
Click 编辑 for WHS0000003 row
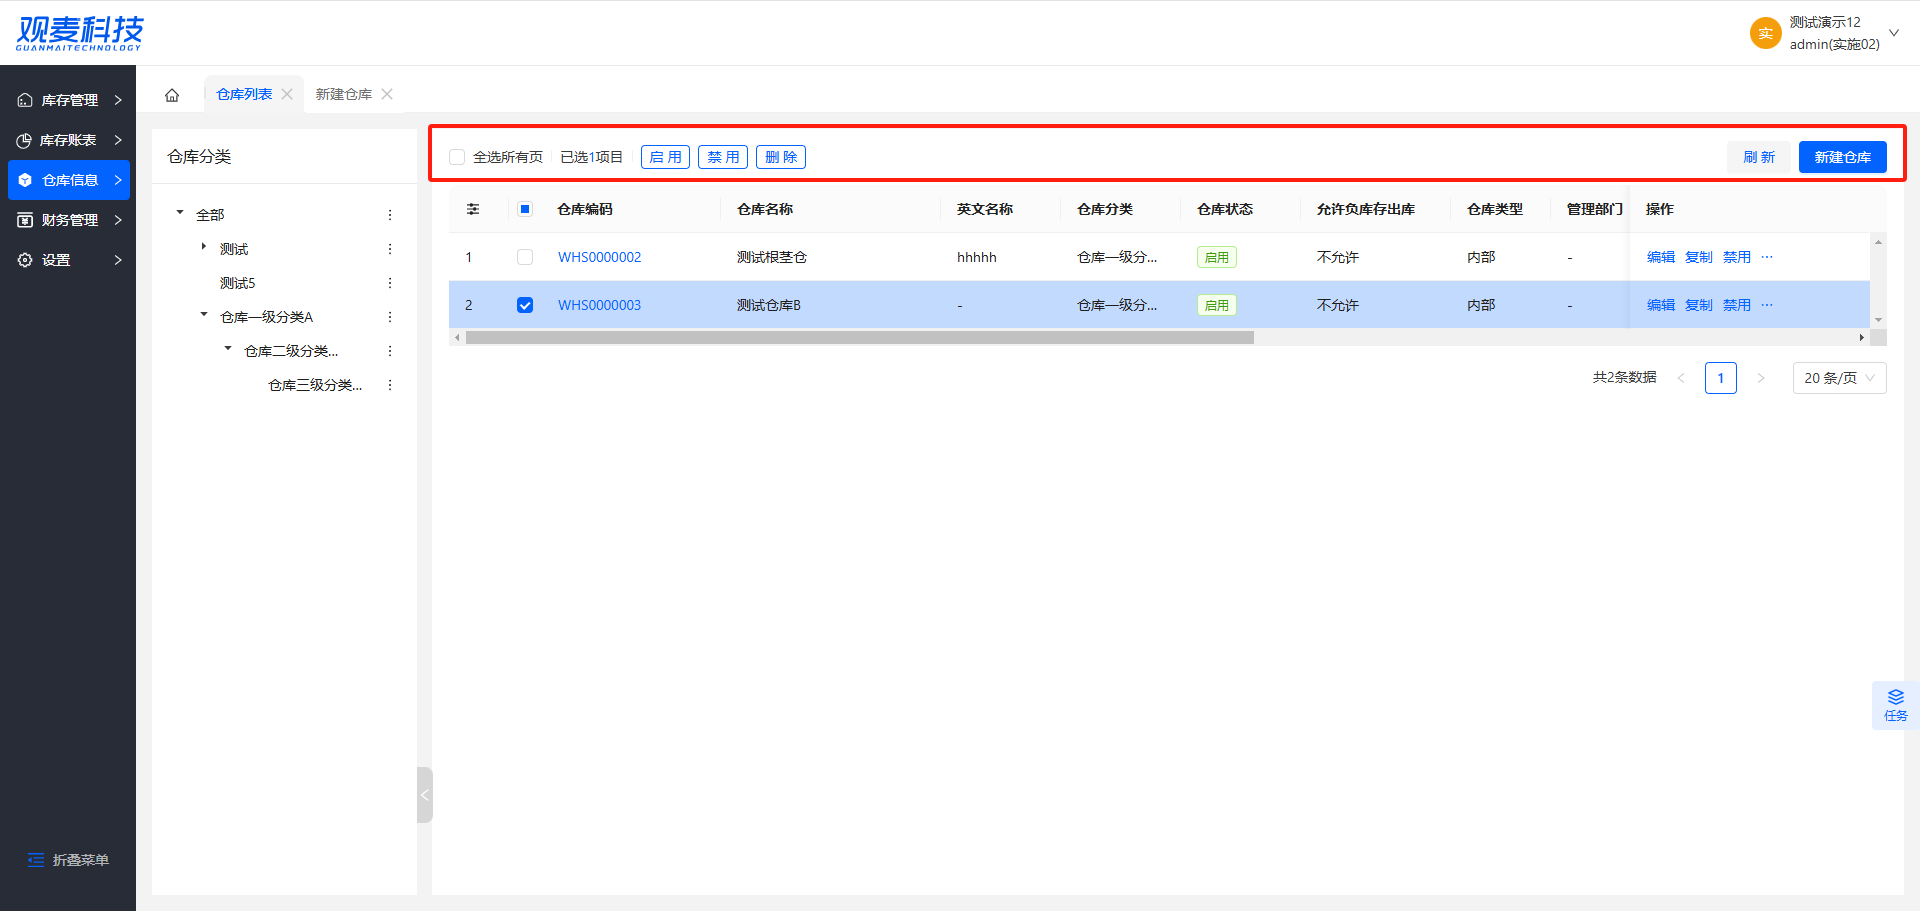(1661, 305)
